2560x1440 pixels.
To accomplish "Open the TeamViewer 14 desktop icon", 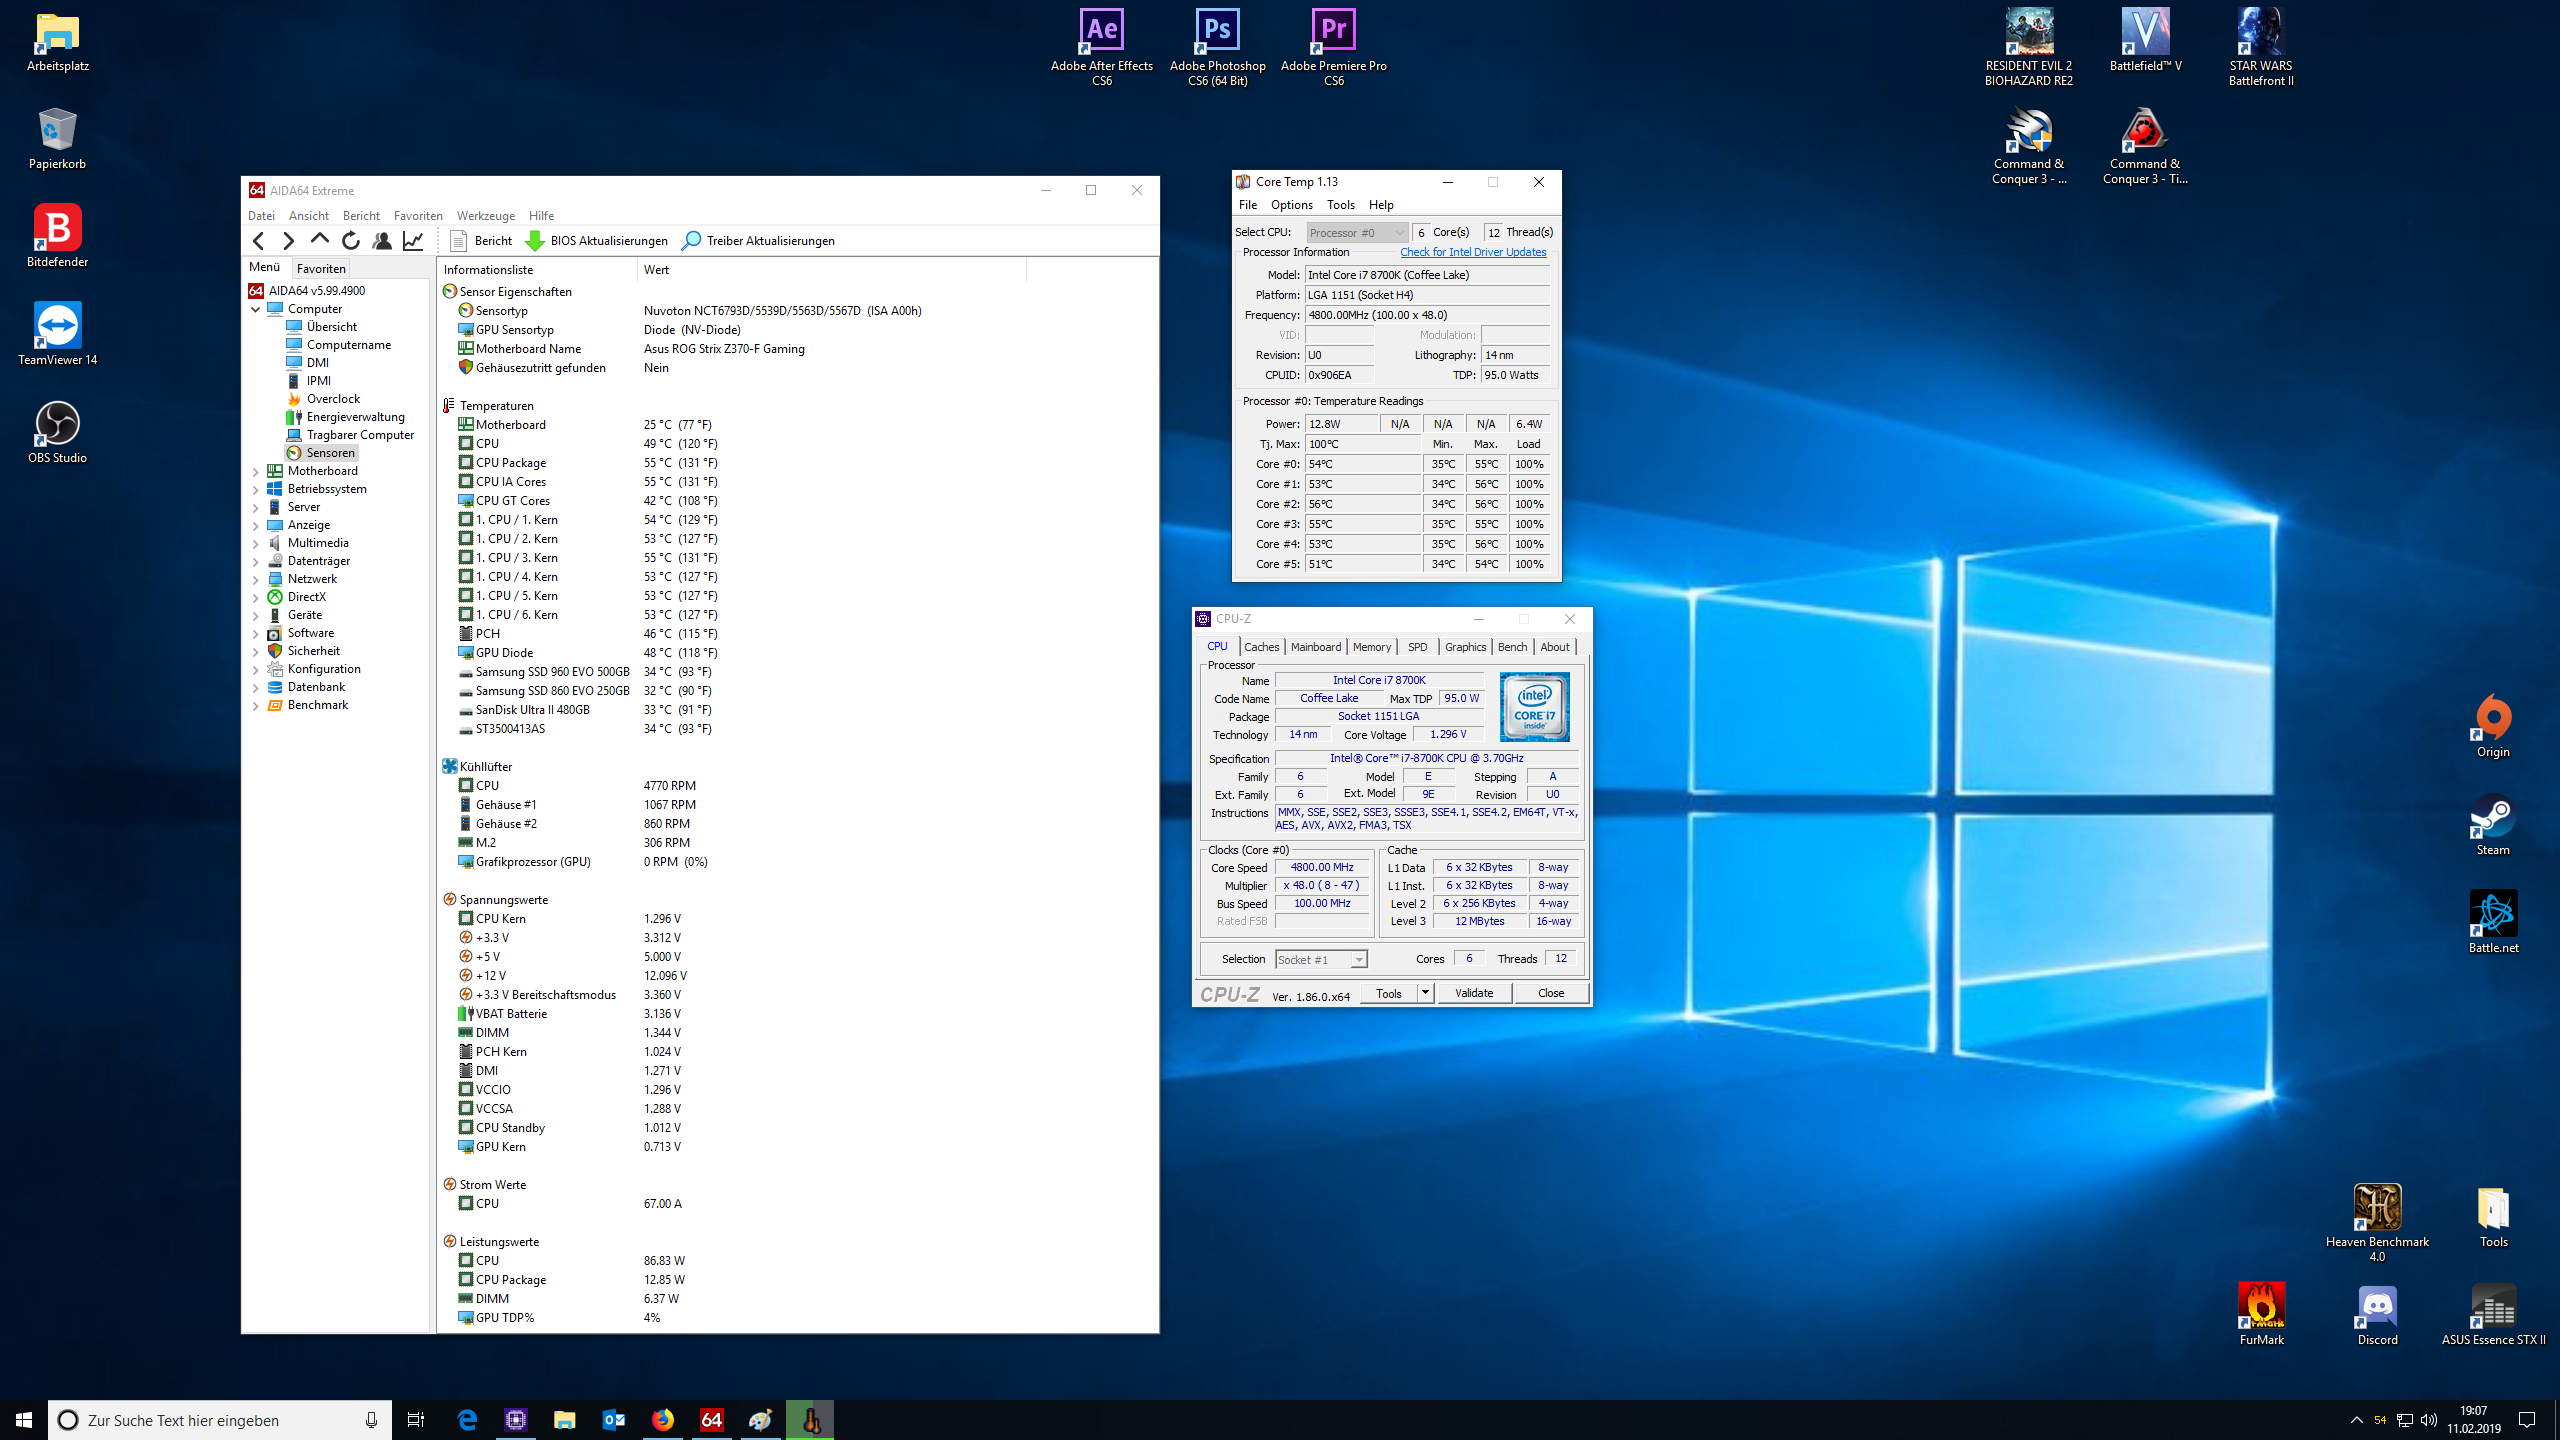I will click(x=57, y=334).
